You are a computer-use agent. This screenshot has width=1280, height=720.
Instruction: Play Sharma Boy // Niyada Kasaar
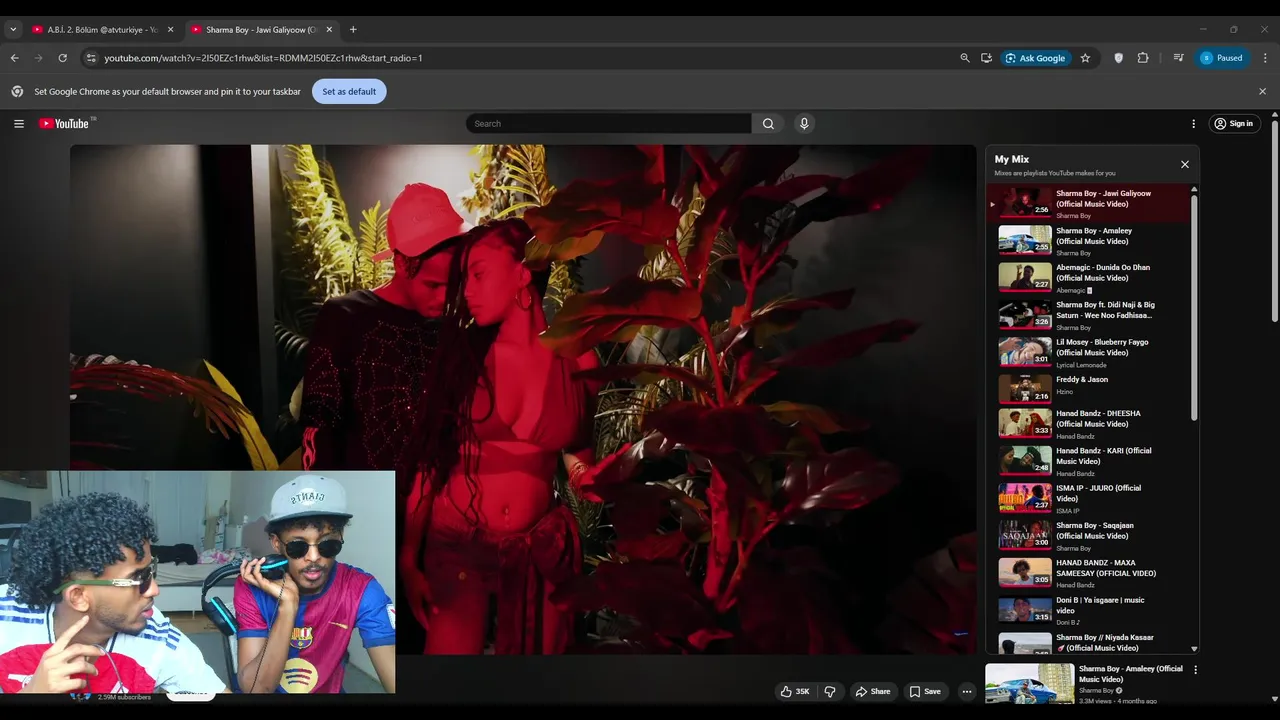click(1089, 642)
